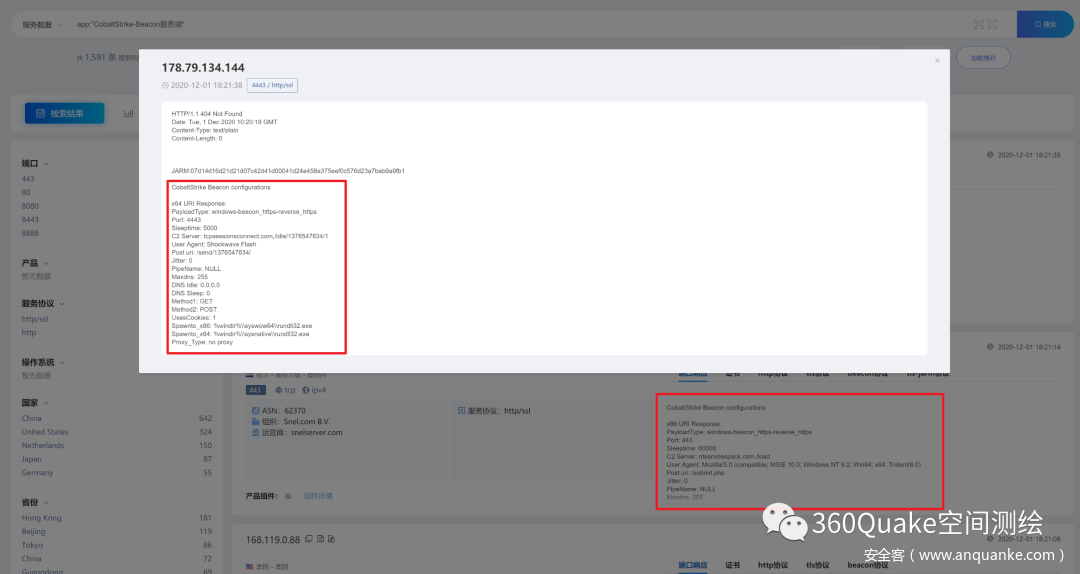This screenshot has height=574, width=1080.
Task: Filter results by province Hong Kong
Action: [41, 517]
